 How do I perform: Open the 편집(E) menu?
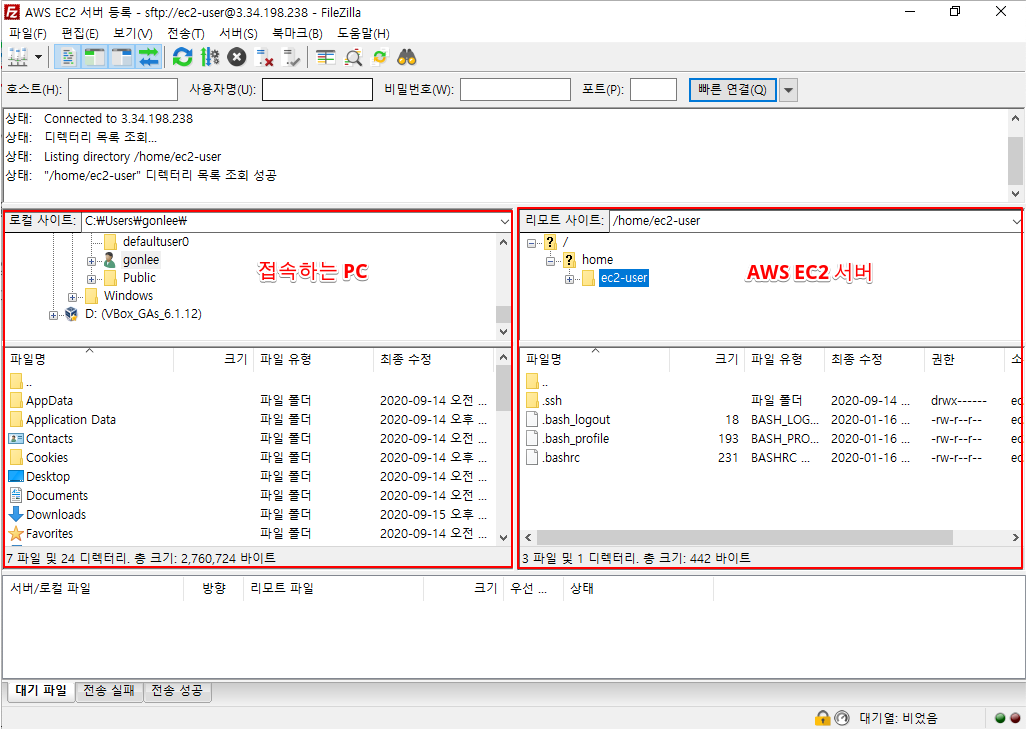coord(80,33)
